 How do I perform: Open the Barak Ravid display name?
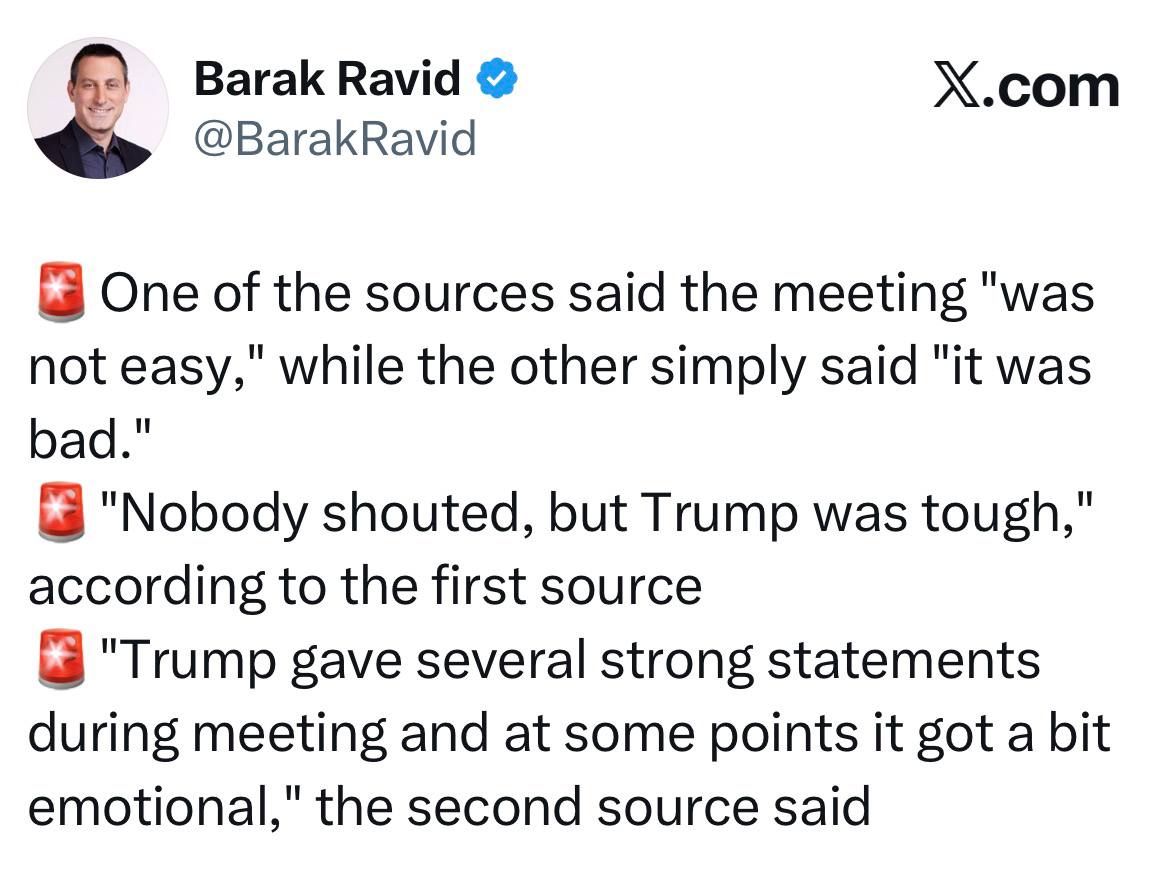click(327, 79)
